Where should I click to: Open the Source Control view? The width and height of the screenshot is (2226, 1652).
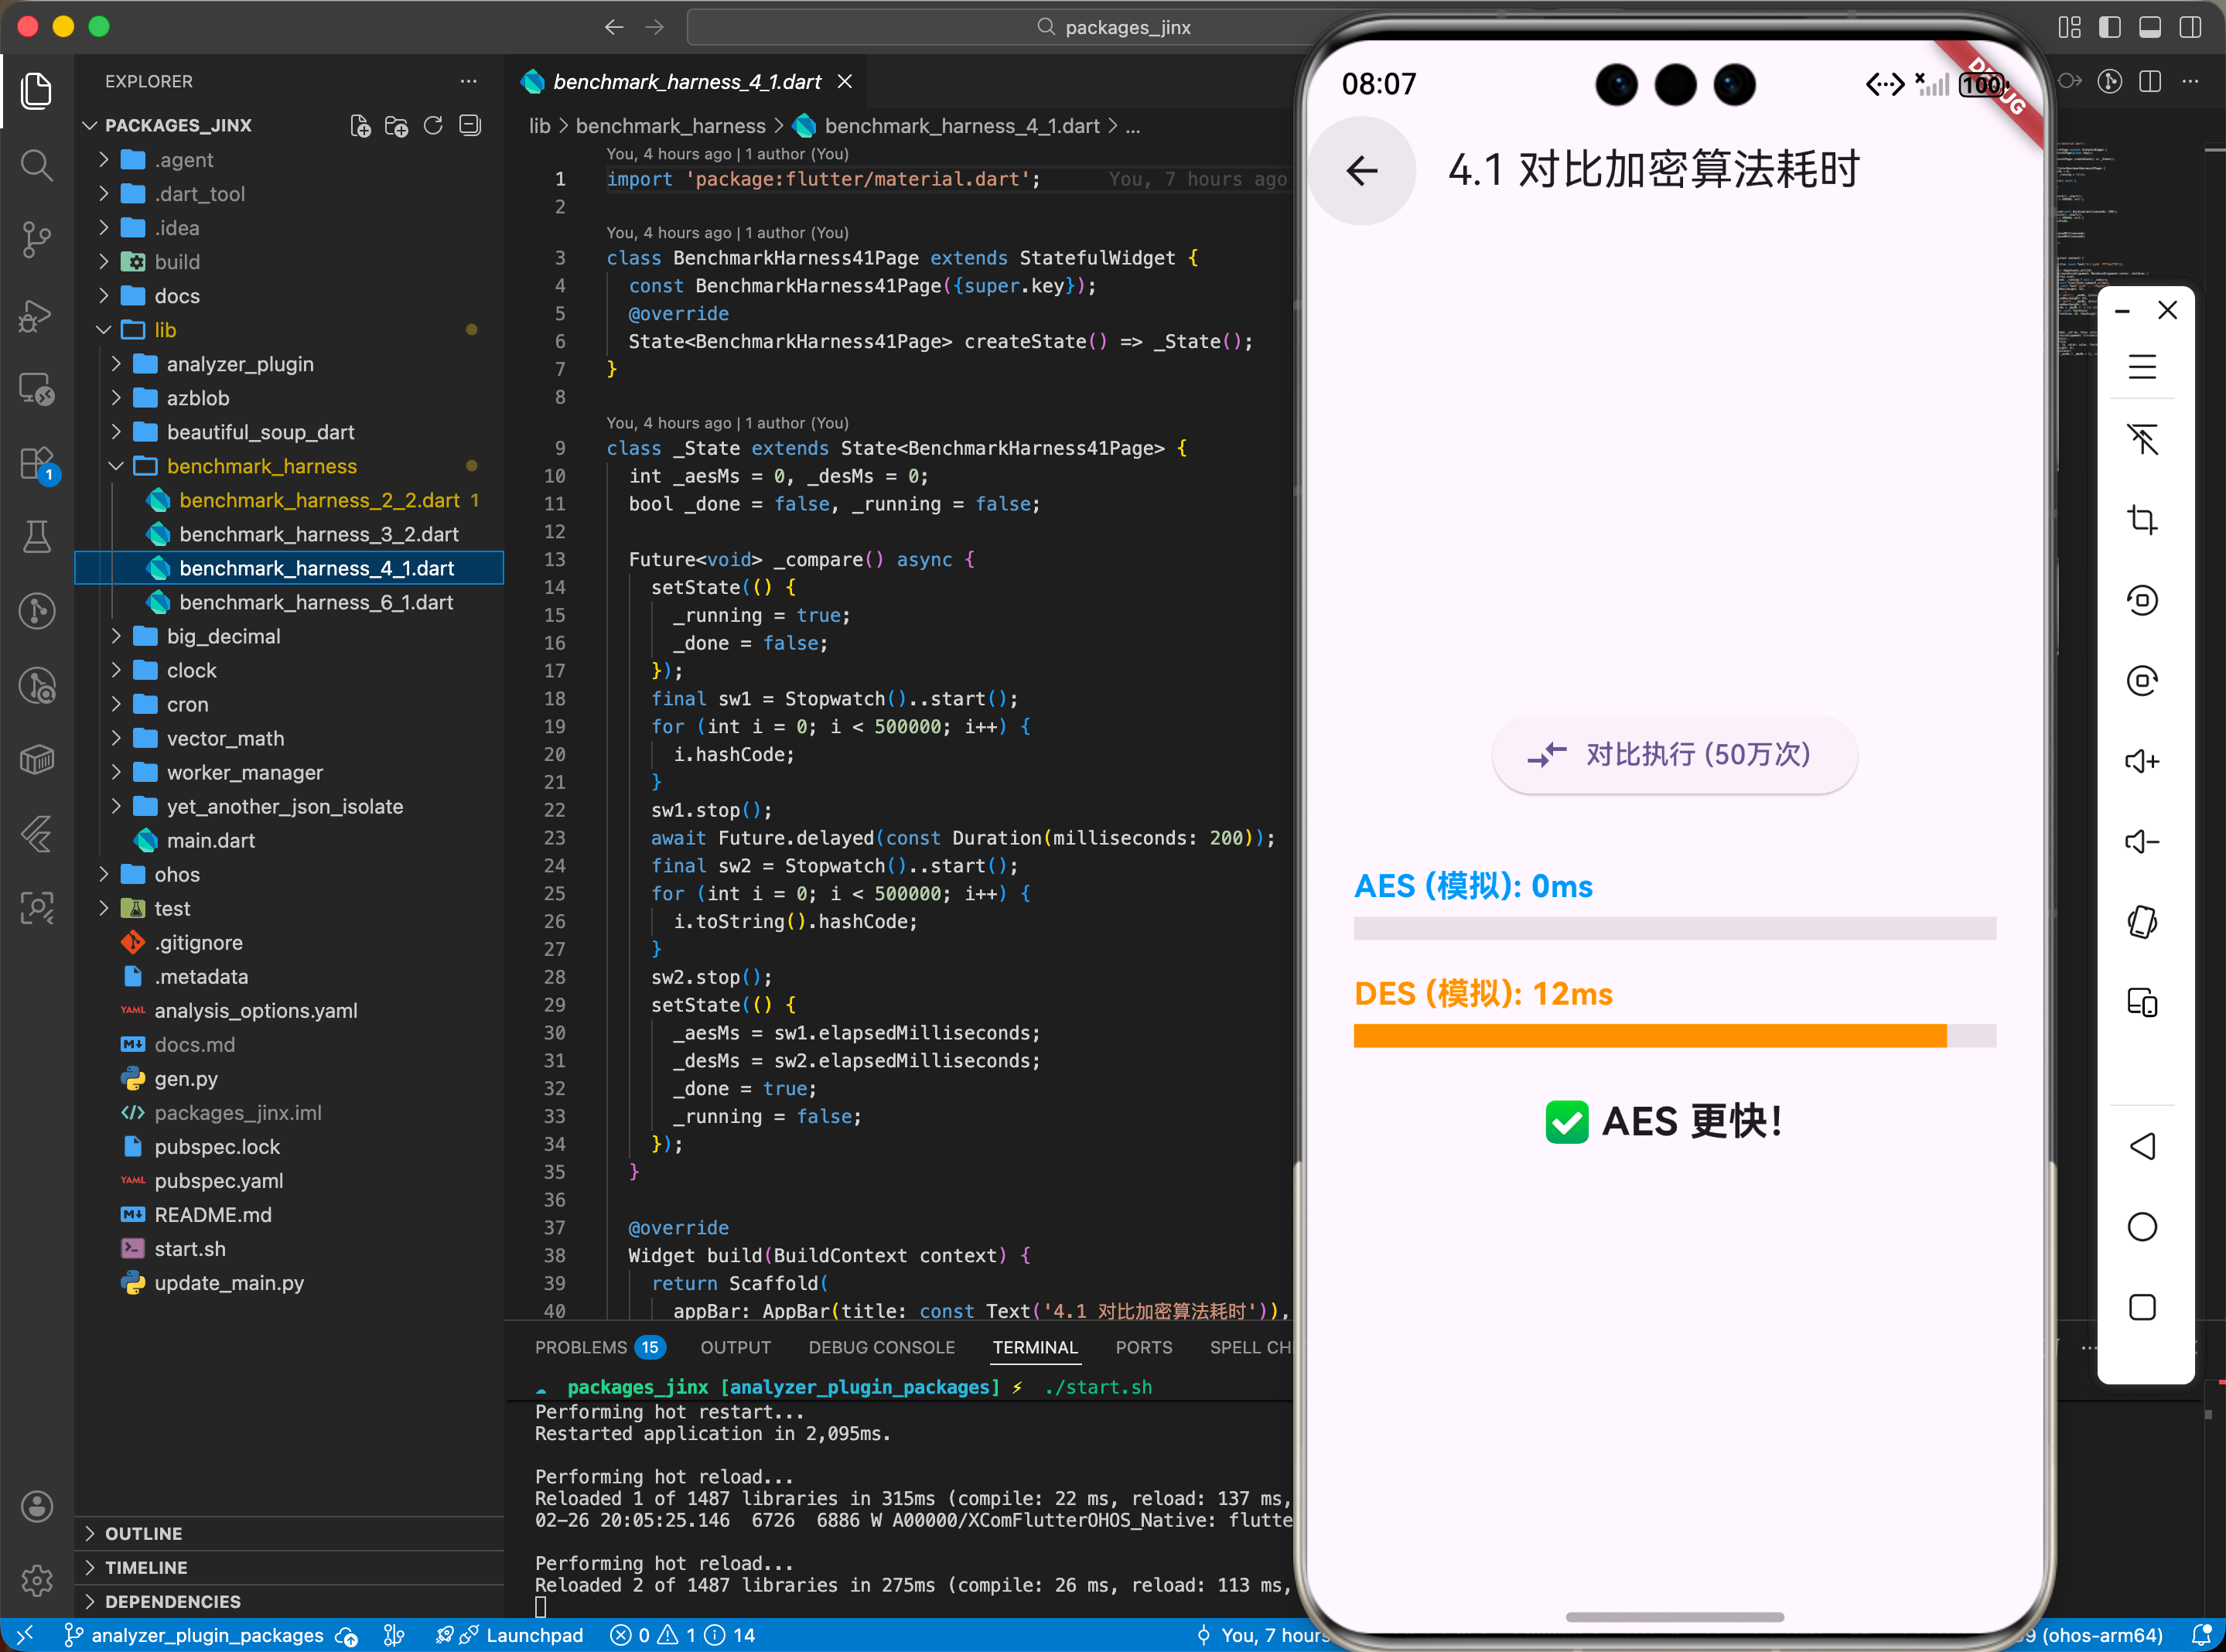click(x=37, y=239)
